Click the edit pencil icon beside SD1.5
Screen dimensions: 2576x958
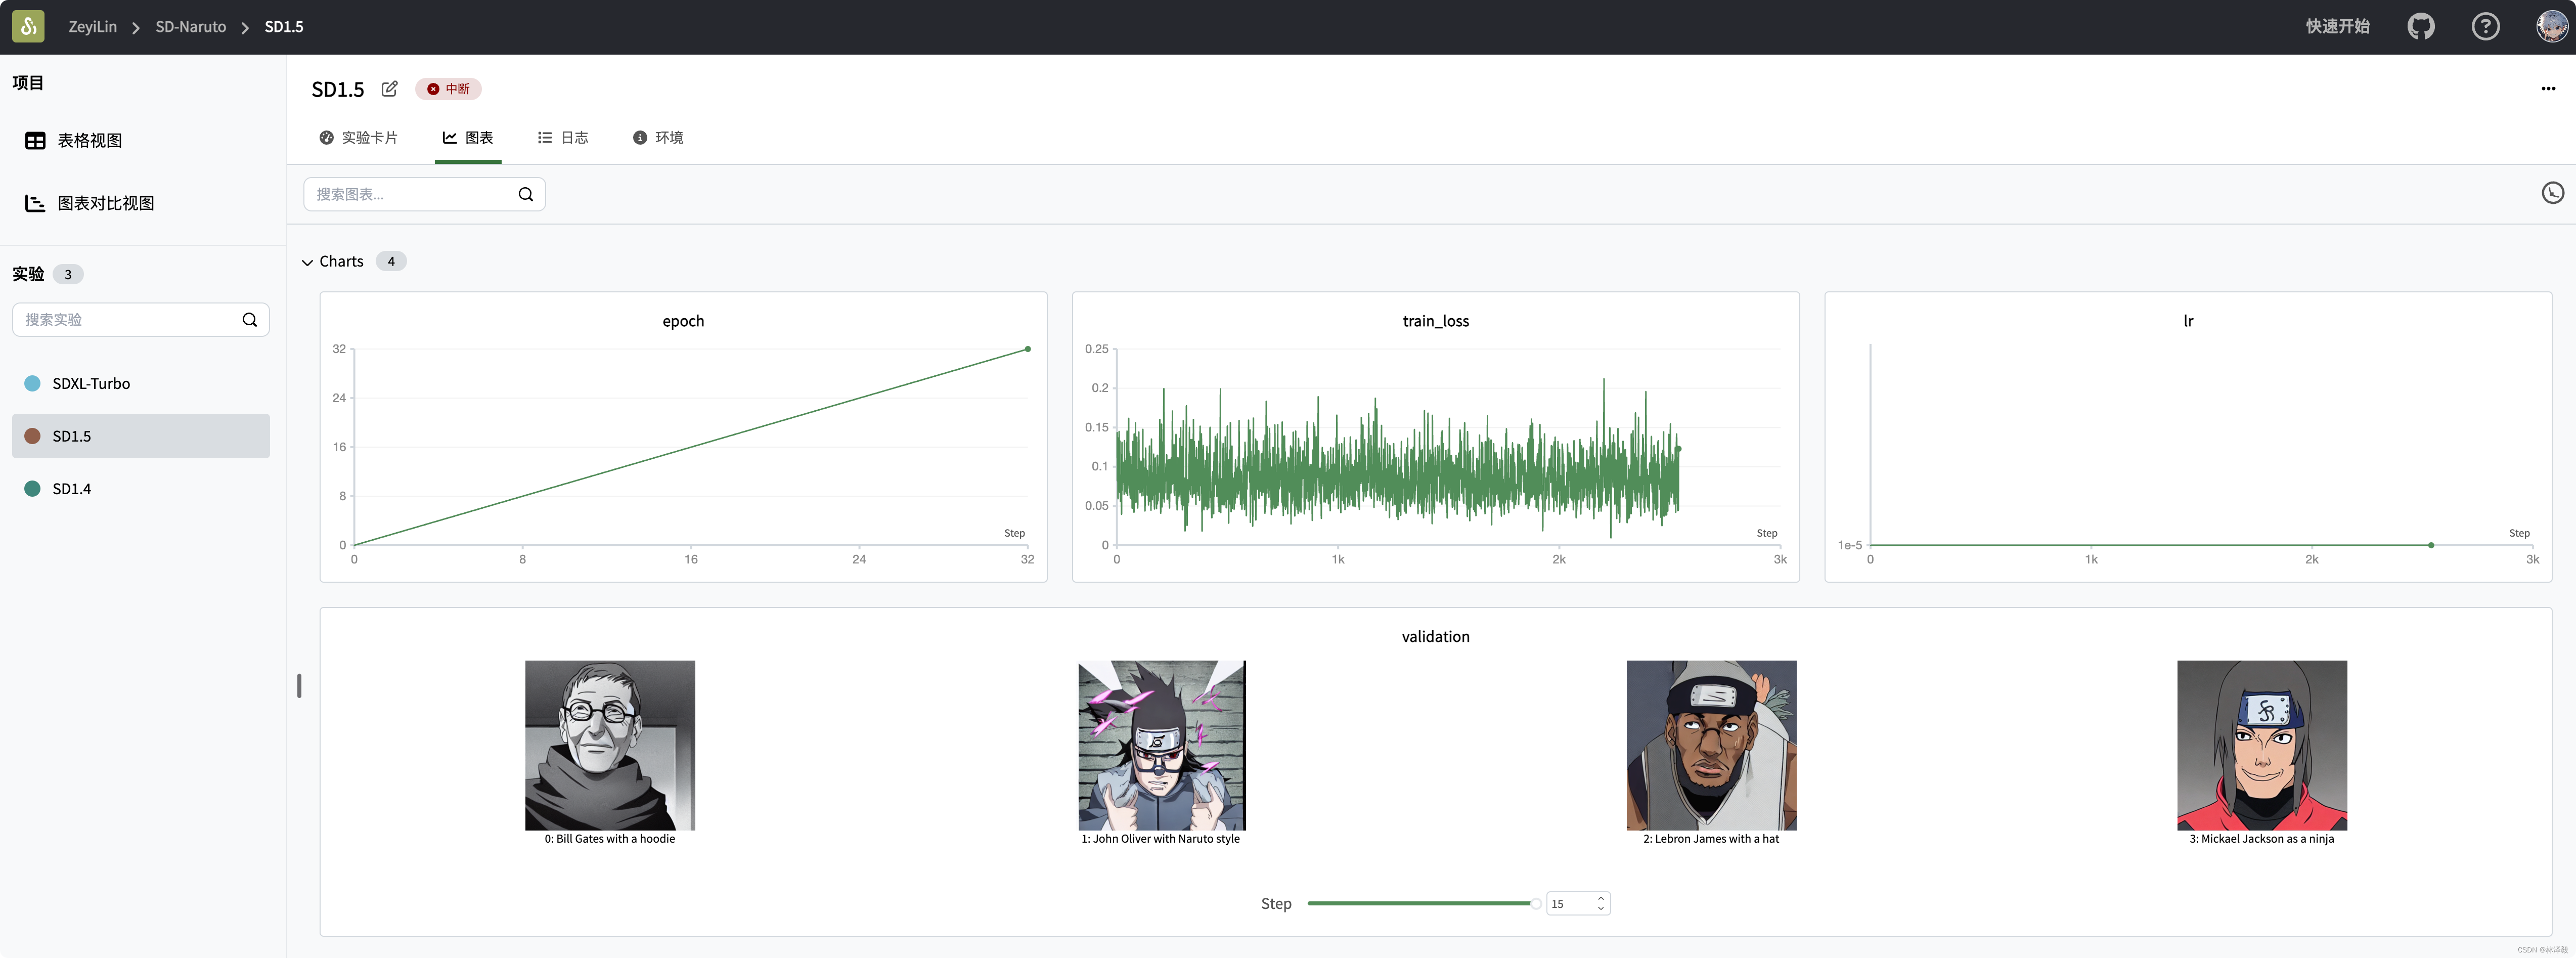(389, 89)
